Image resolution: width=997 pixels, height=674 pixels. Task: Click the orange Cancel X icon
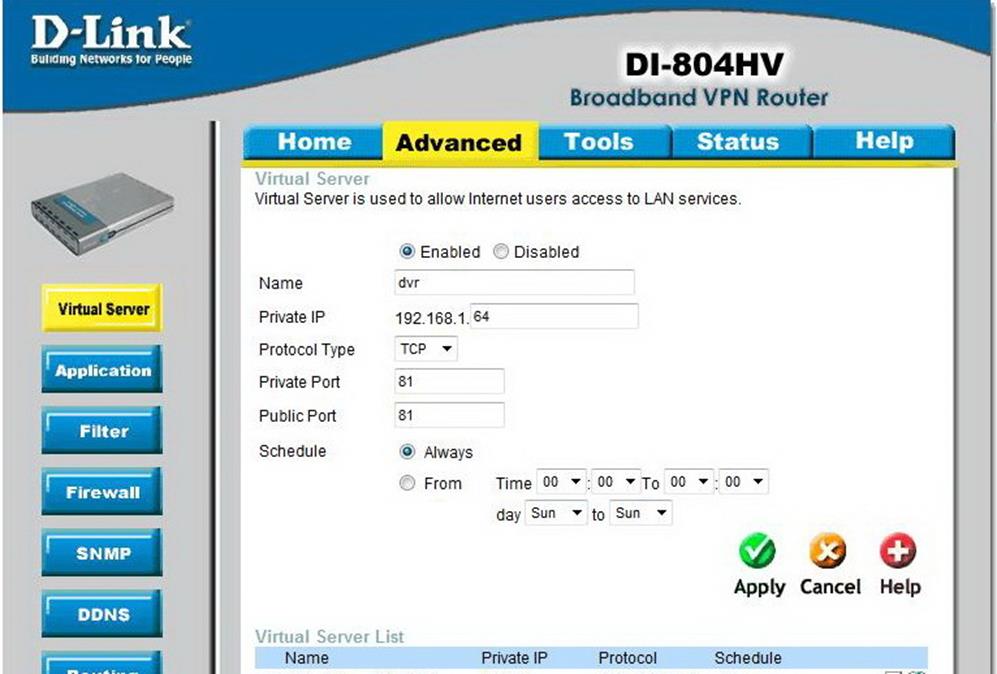[828, 551]
